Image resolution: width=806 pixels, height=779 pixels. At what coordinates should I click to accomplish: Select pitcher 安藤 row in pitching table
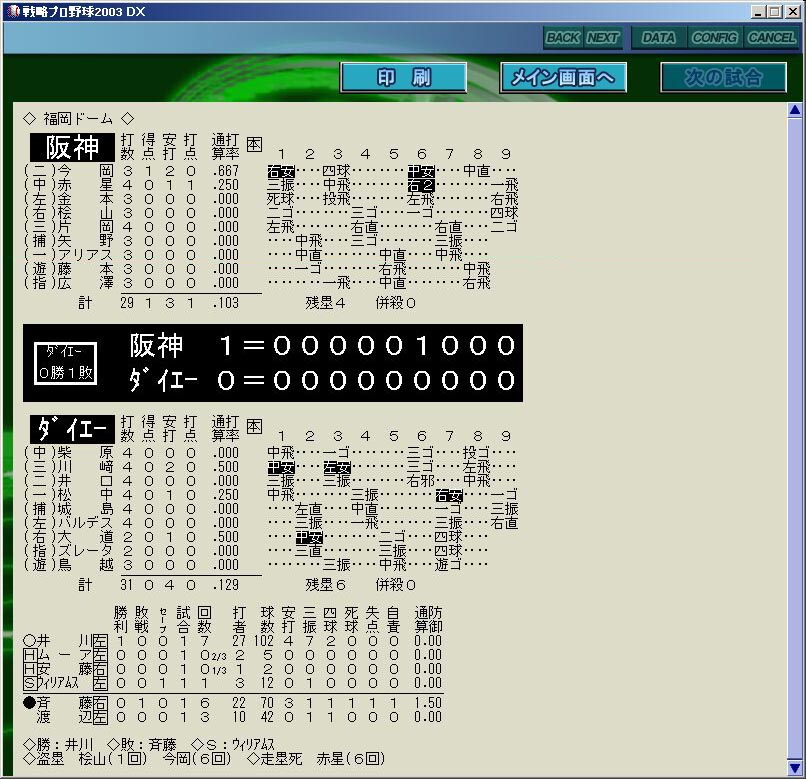[232, 669]
